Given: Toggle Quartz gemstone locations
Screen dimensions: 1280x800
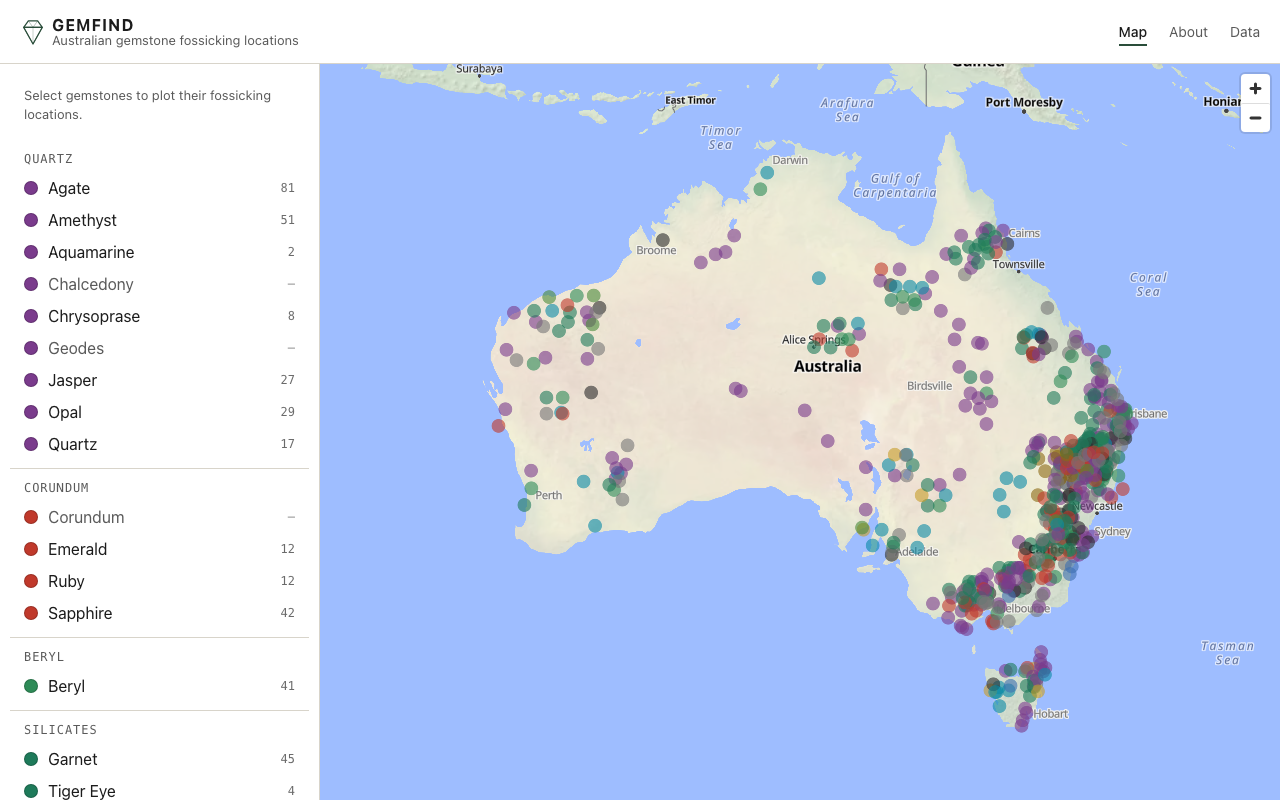Looking at the screenshot, I should (160, 444).
